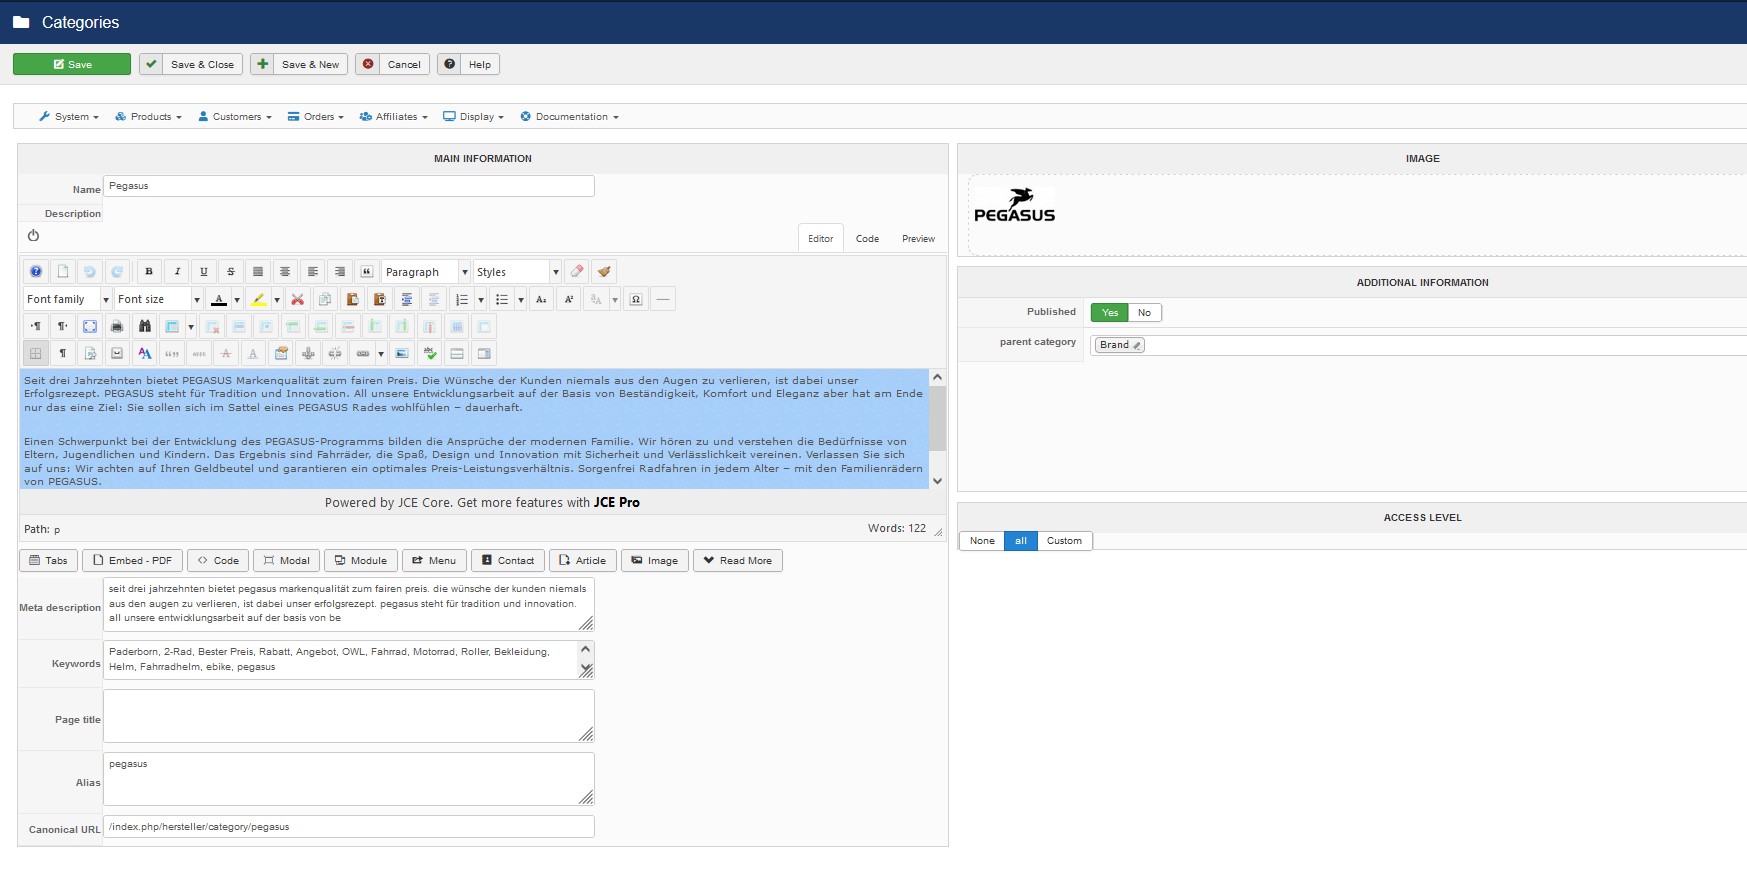The width and height of the screenshot is (1747, 891).
Task: Click the Name field containing Pegasus
Action: (x=349, y=186)
